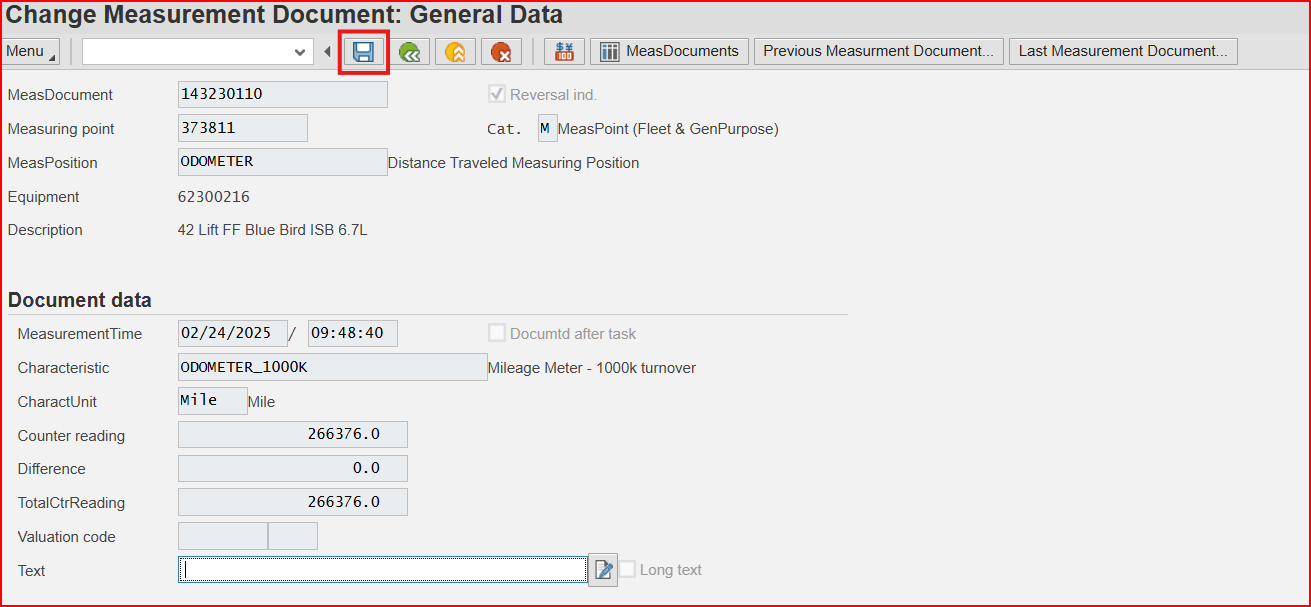The height and width of the screenshot is (607, 1311).
Task: Open Last Measurement Document
Action: [1123, 51]
